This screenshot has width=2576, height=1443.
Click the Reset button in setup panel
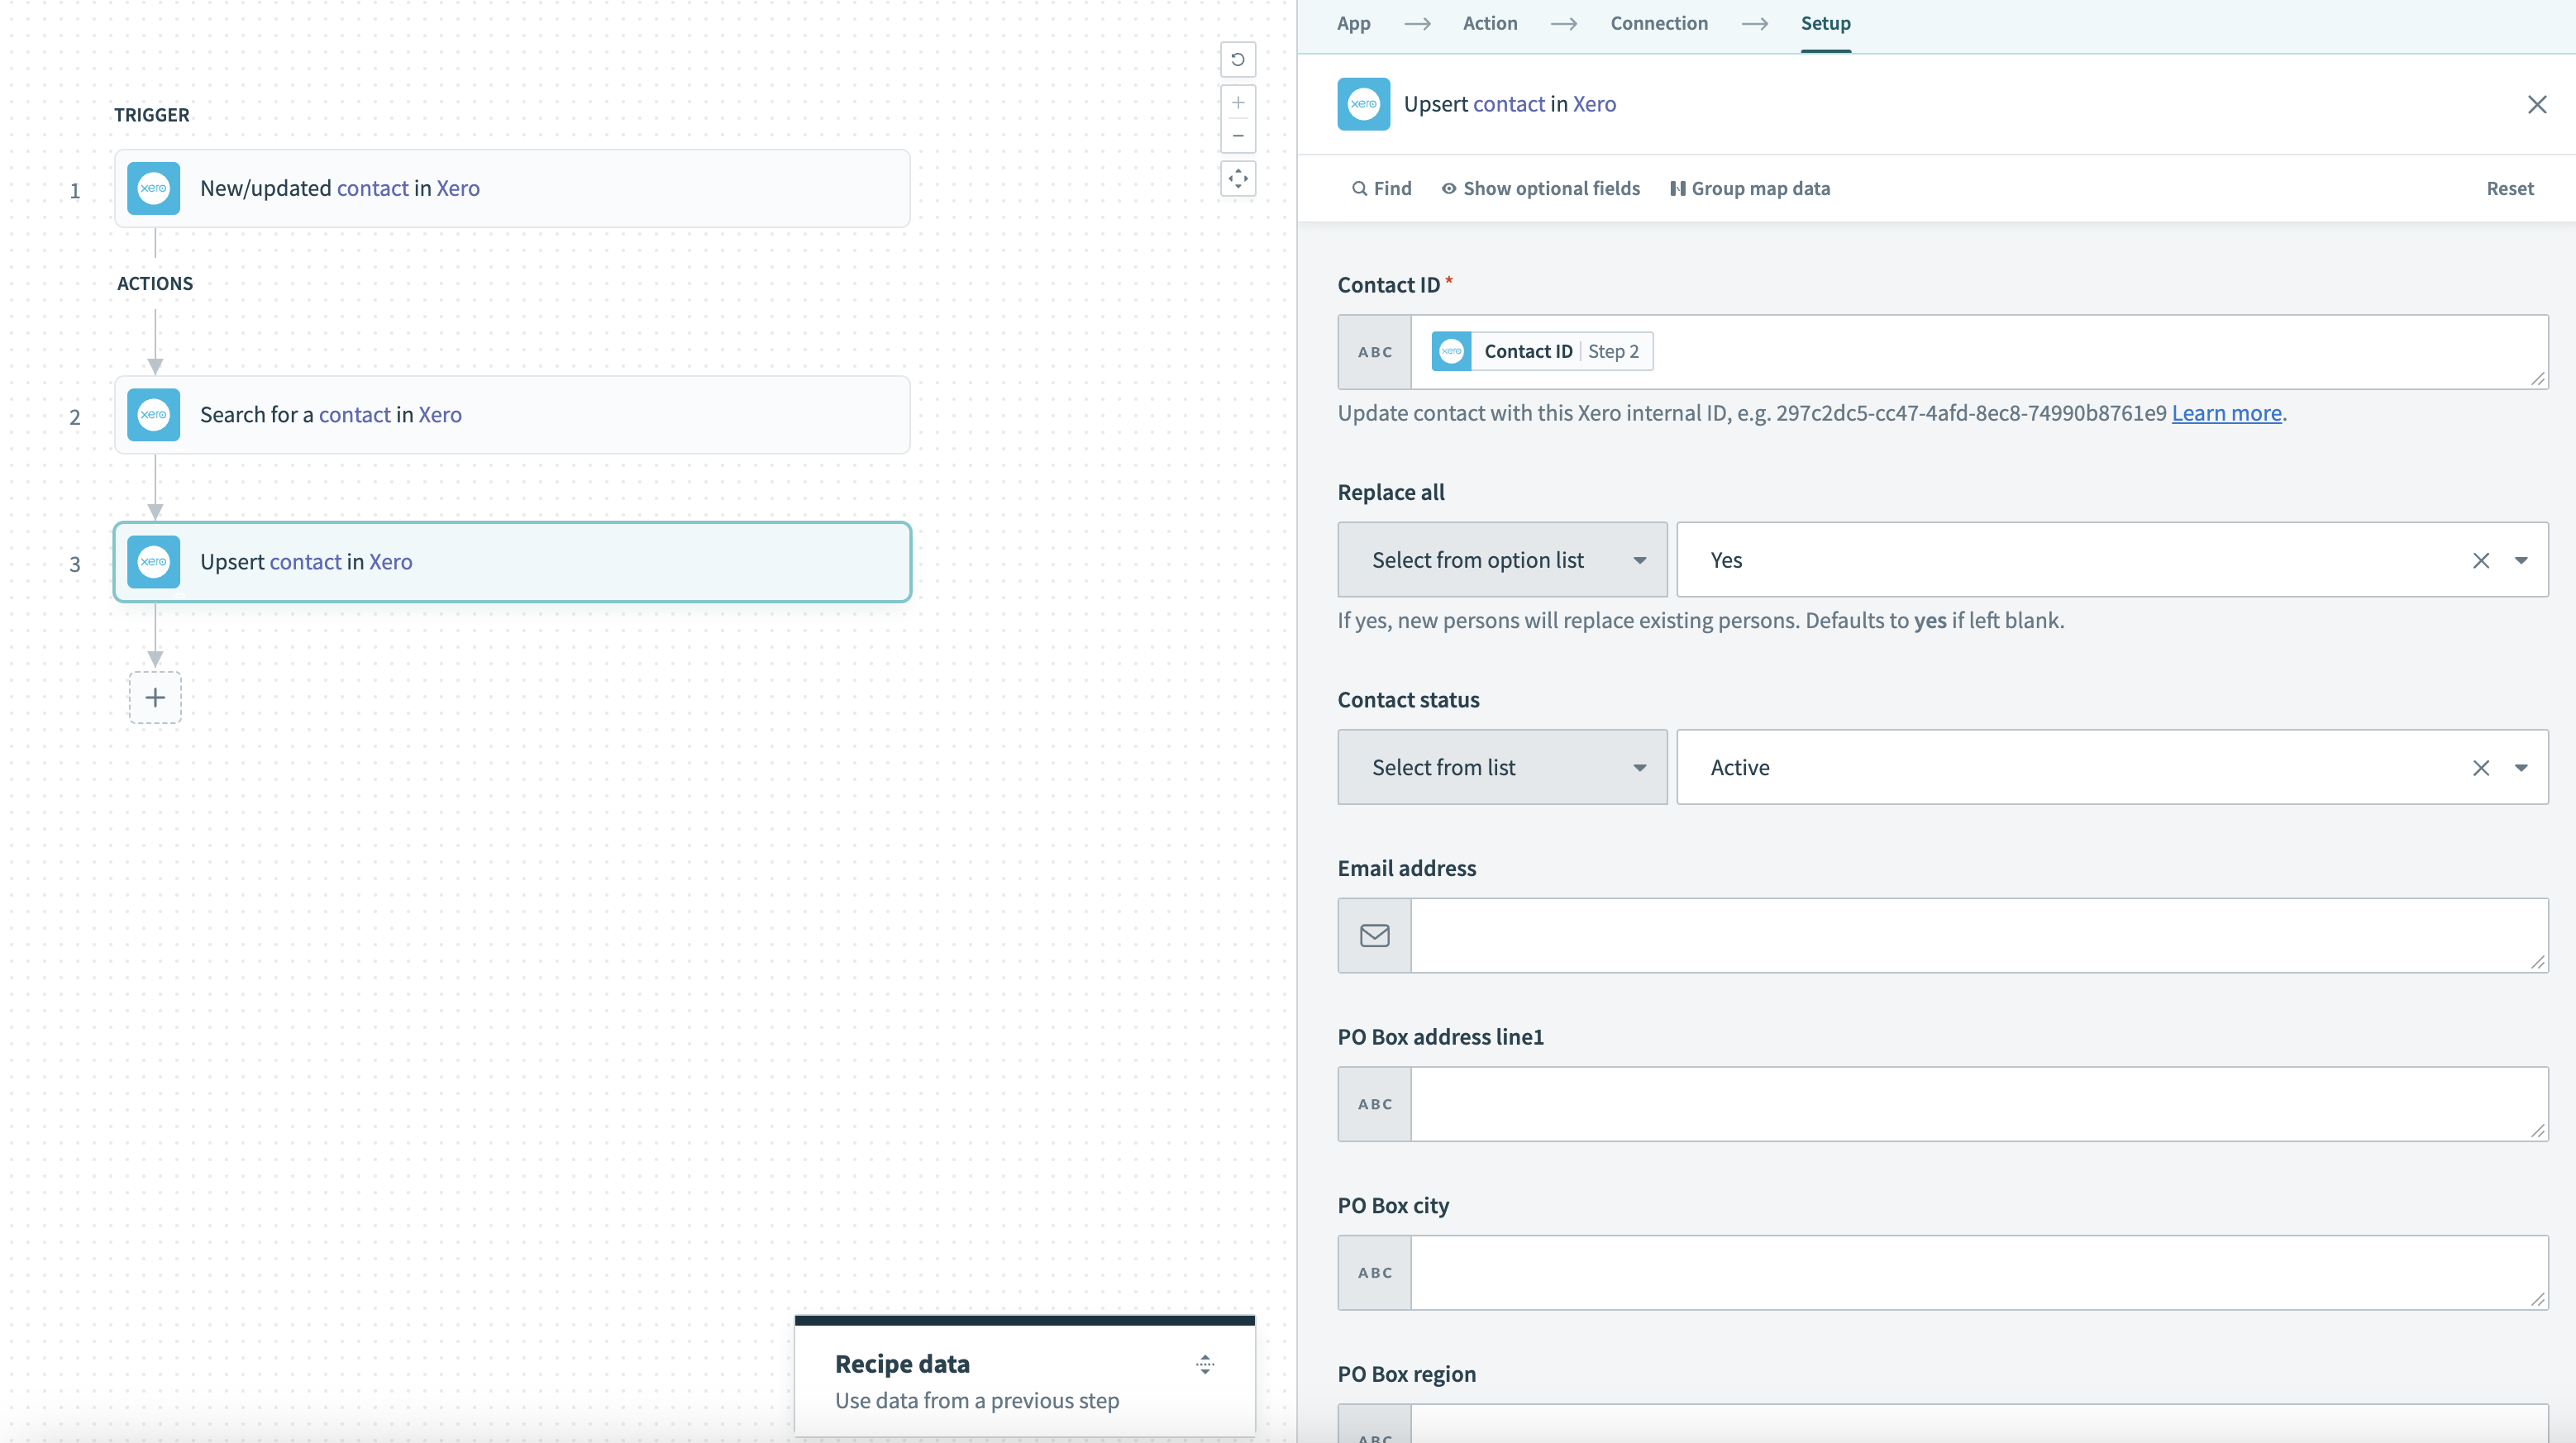(x=2507, y=188)
